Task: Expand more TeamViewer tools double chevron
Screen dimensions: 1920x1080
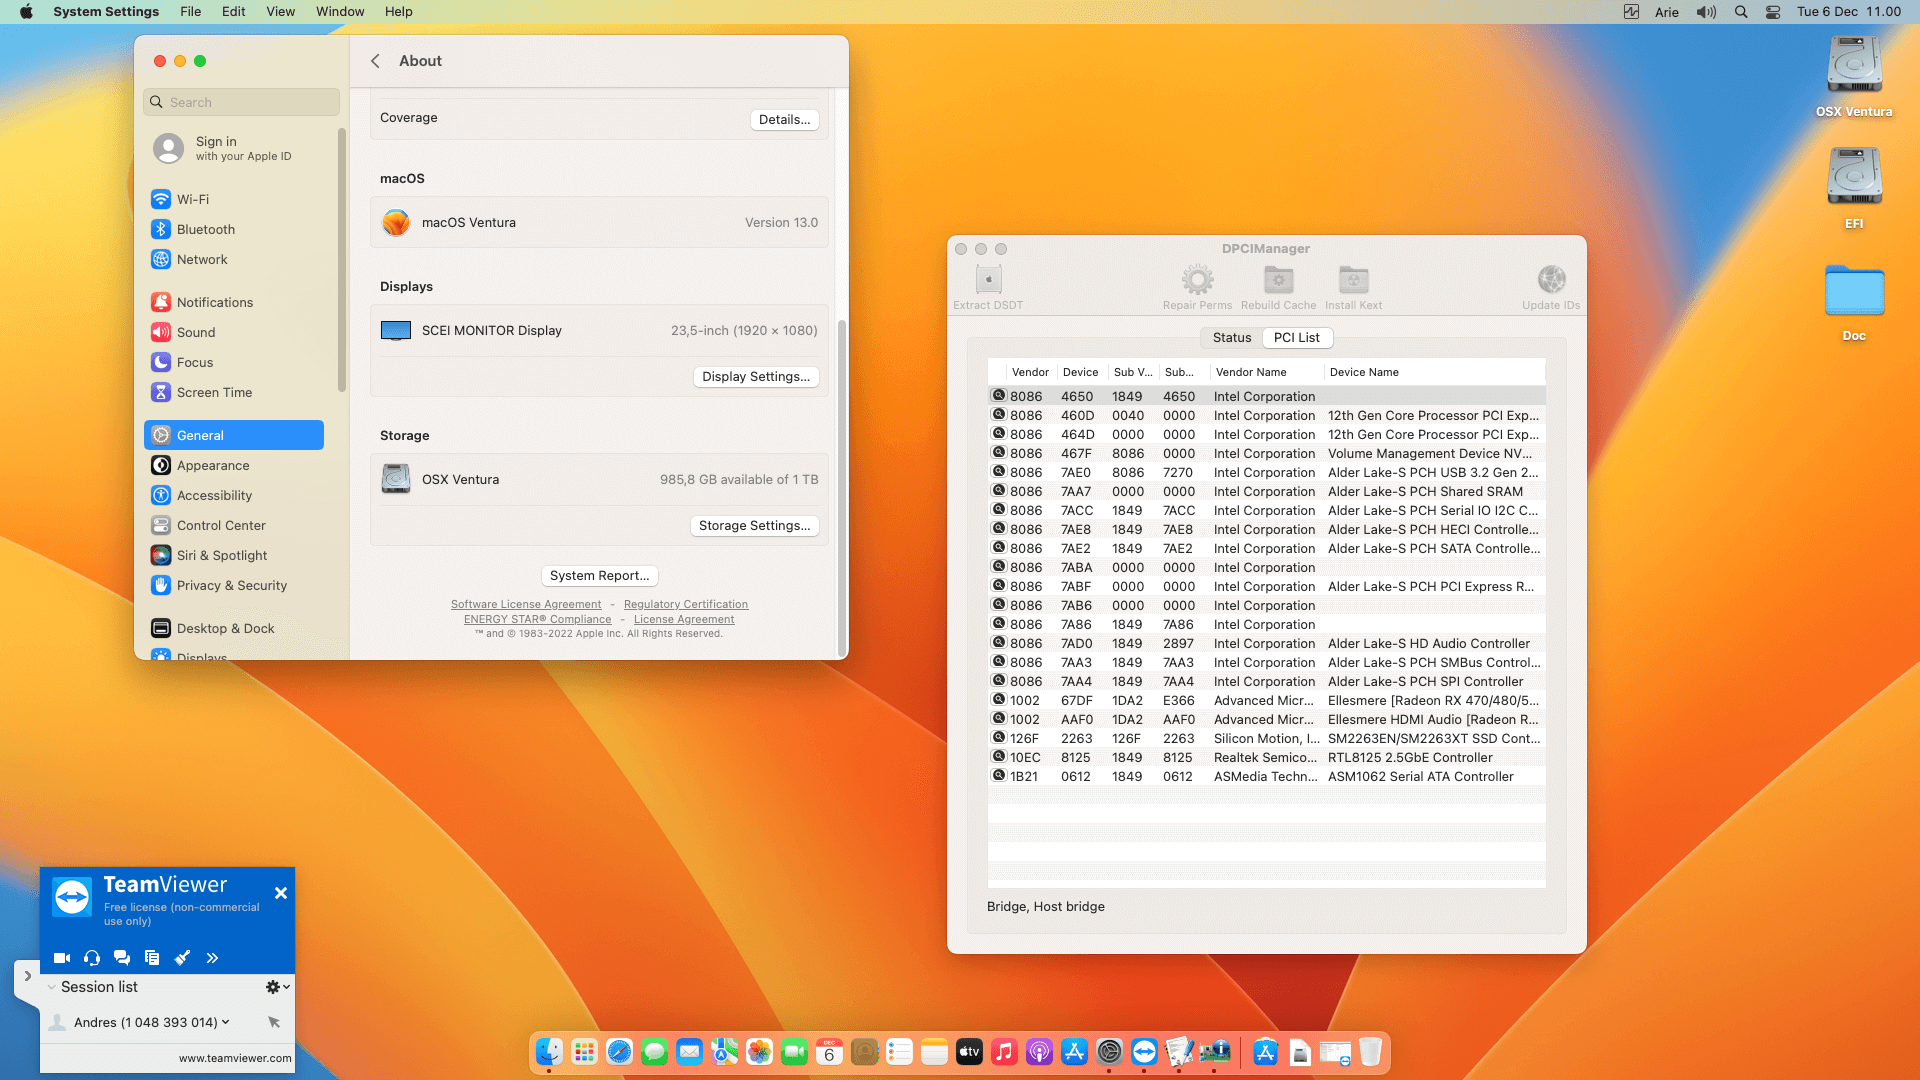Action: pyautogui.click(x=212, y=958)
